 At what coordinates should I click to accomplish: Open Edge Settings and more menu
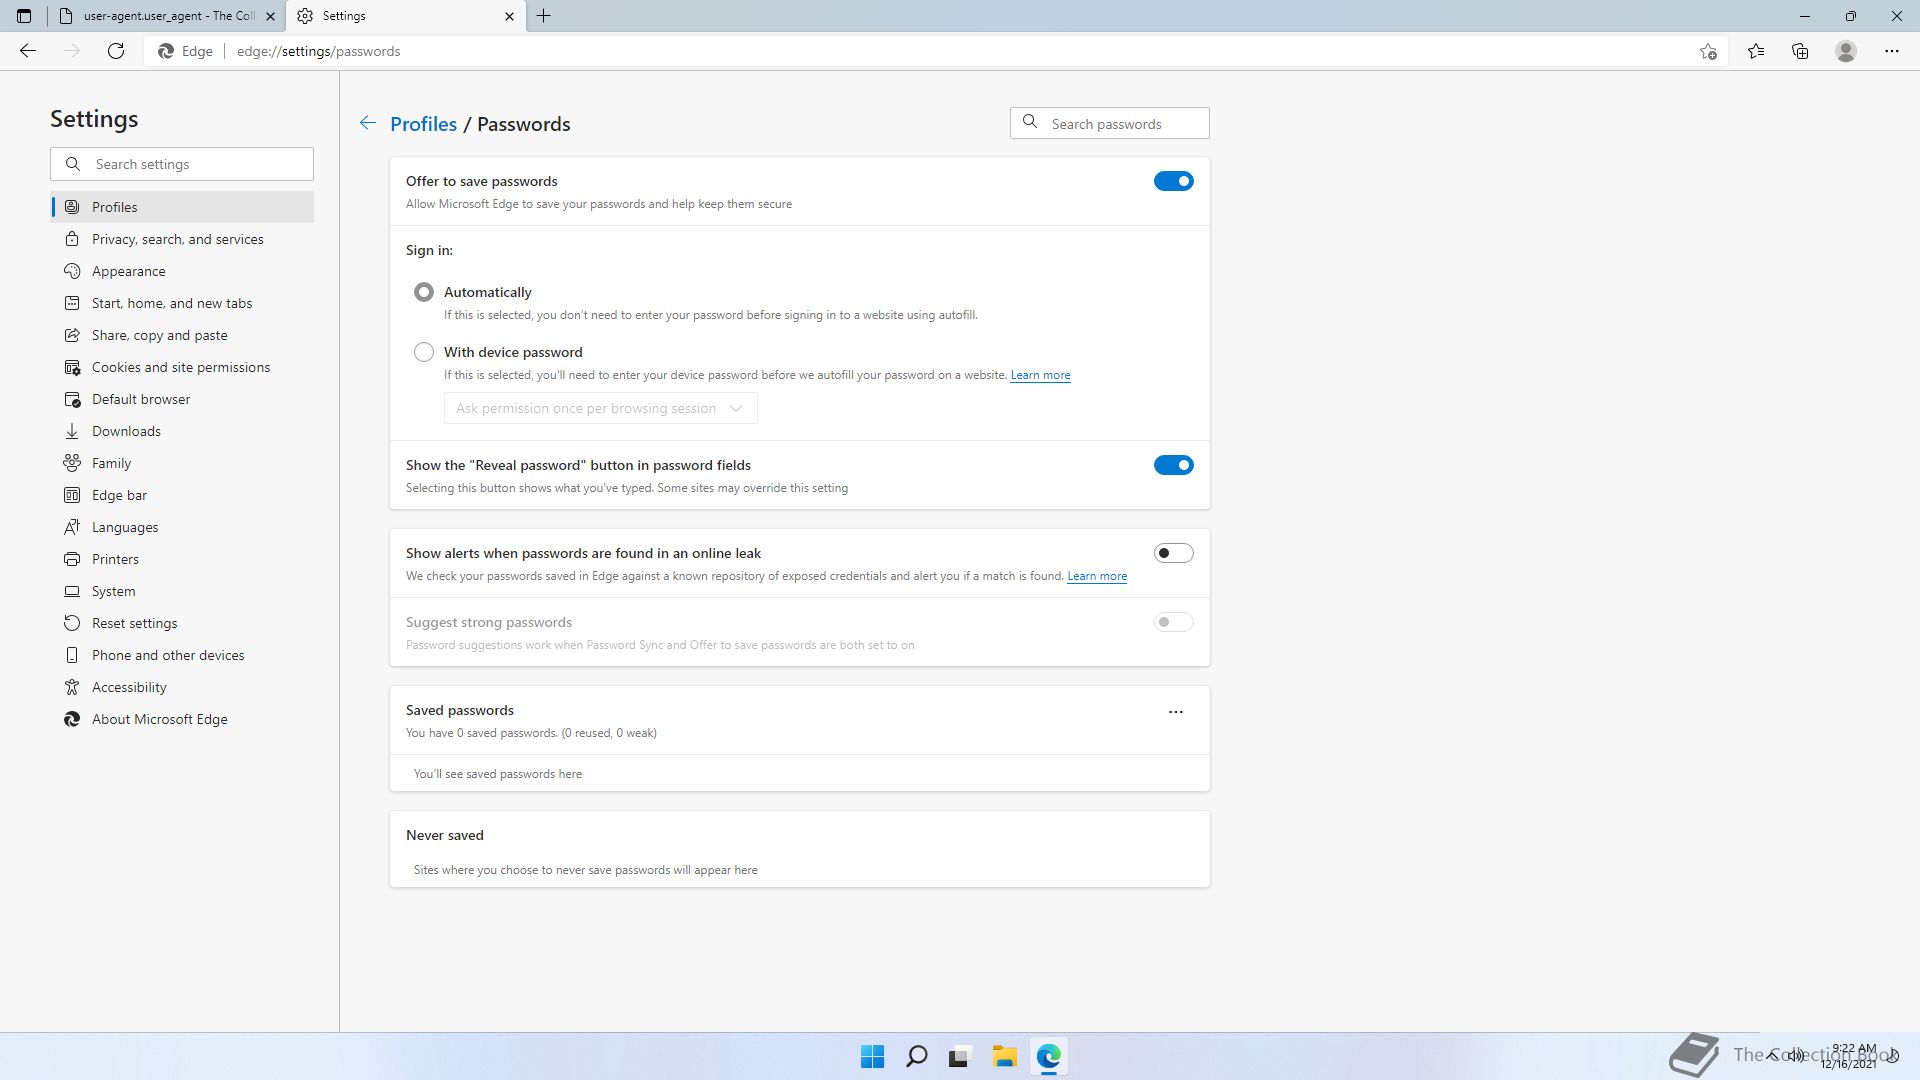tap(1891, 51)
